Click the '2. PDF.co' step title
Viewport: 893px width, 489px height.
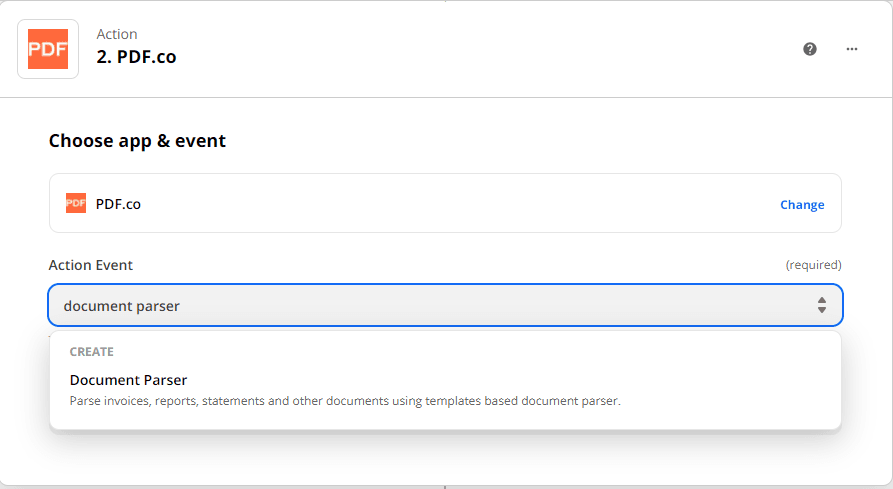pyautogui.click(x=136, y=57)
